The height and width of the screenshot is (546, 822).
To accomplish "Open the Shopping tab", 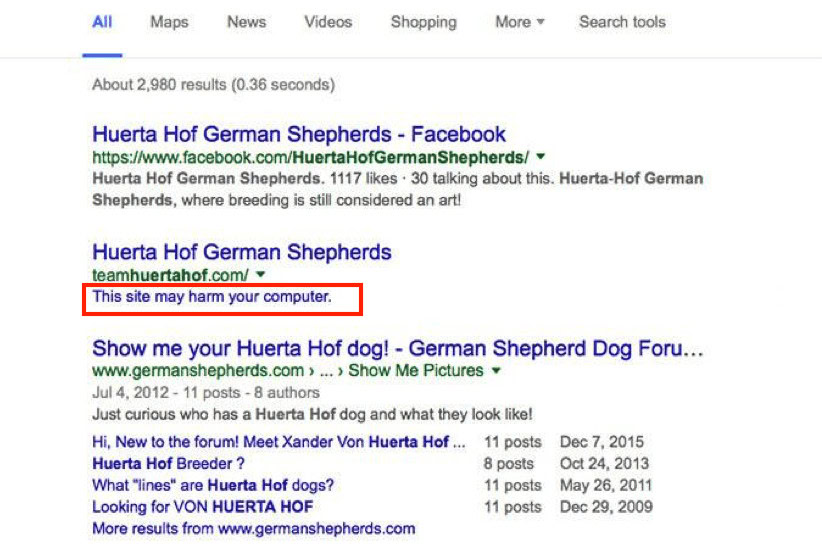I will [x=424, y=22].
